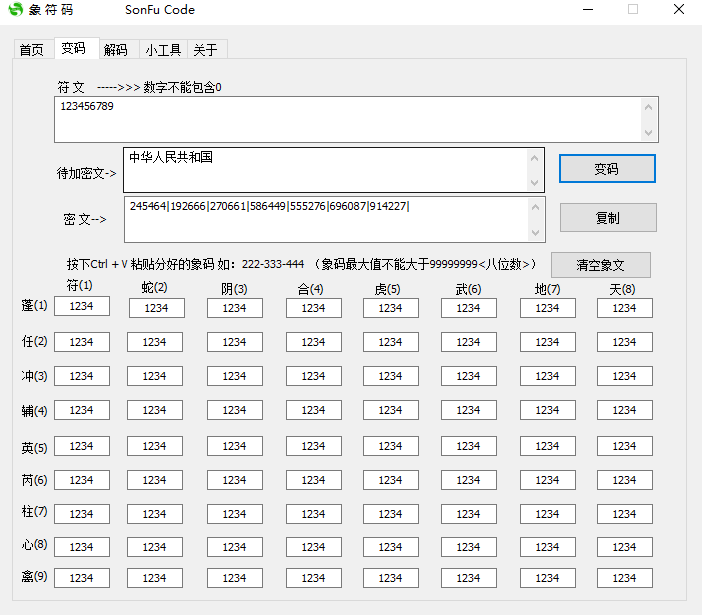Select the cell at row 辅(4), column 武(6)
Image resolution: width=702 pixels, height=615 pixels.
(469, 410)
